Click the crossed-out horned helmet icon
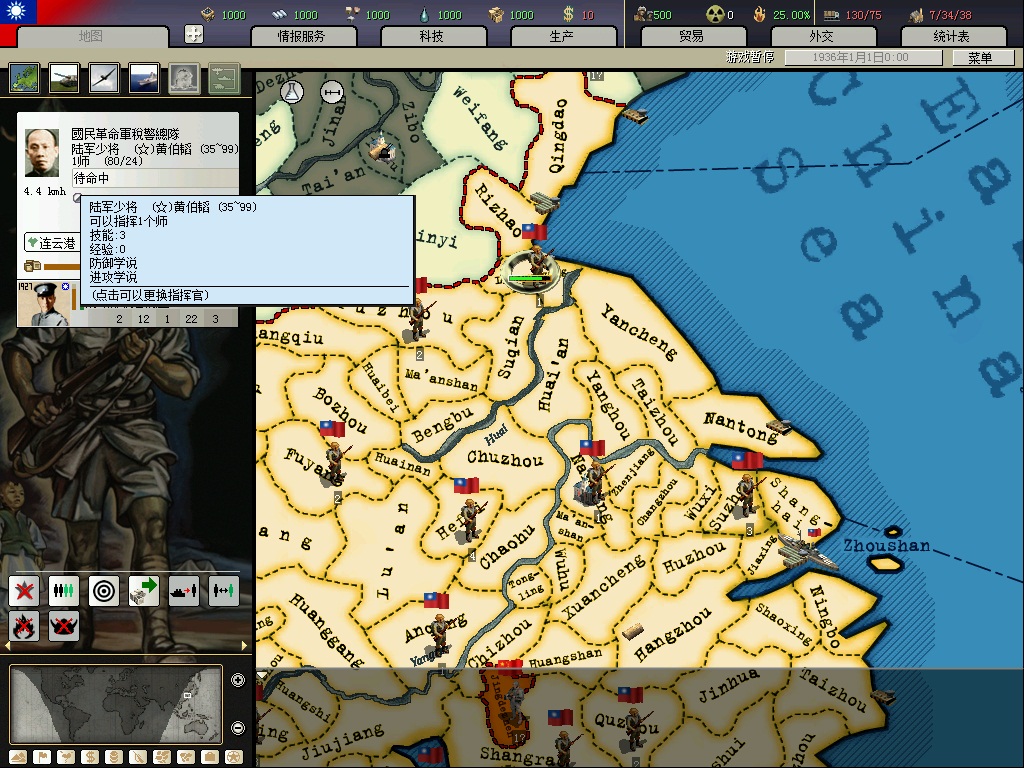The image size is (1024, 768). [64, 626]
